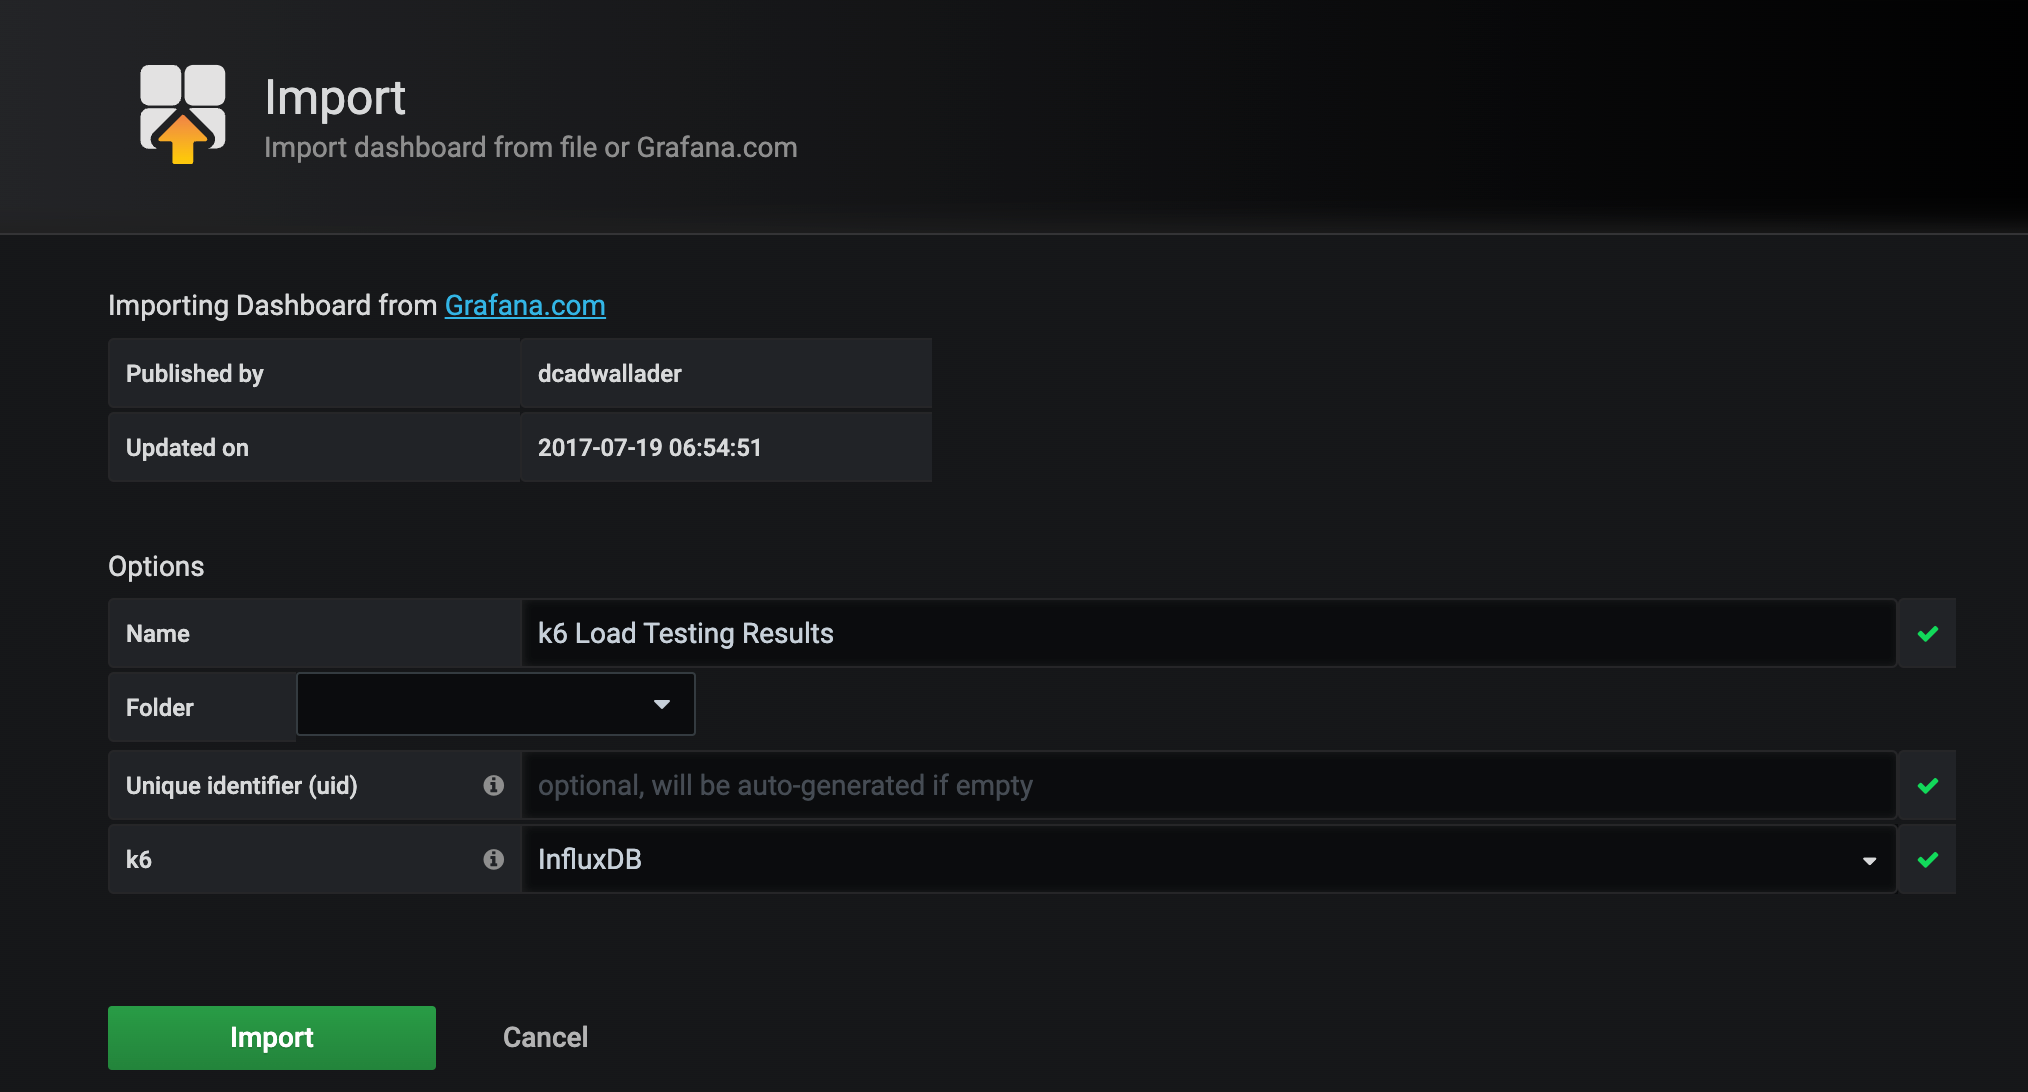Open the k6 InfluxDB data source dropdown
This screenshot has width=2028, height=1092.
coord(1209,859)
